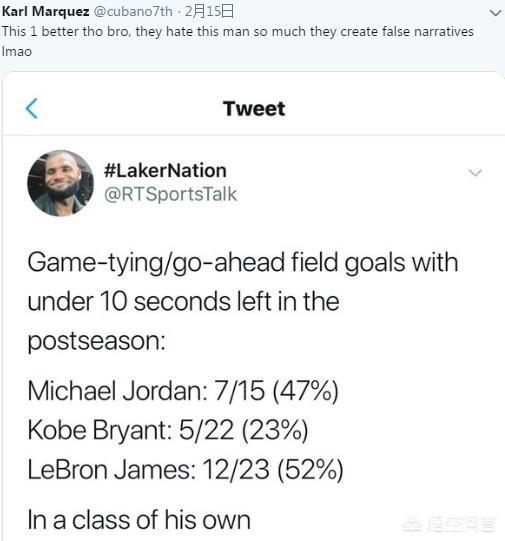Click the word "postseason:"
This screenshot has width=505, height=541.
pyautogui.click(x=97, y=342)
